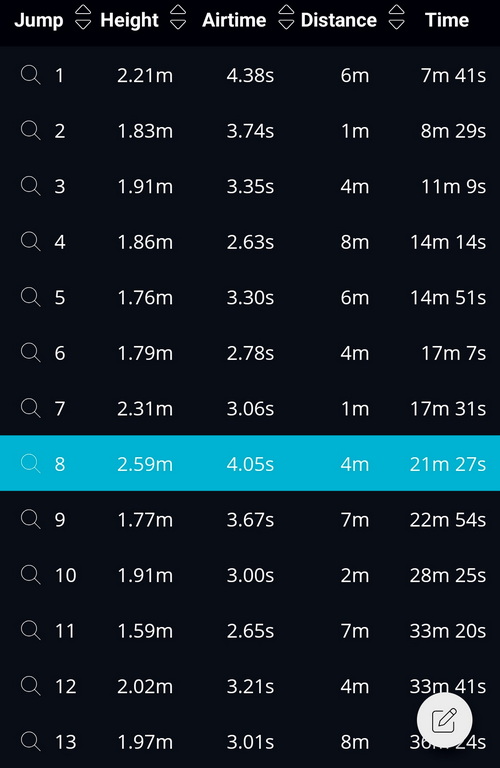Tap the magnifier icon beside jump 3
The height and width of the screenshot is (768, 500).
point(30,186)
